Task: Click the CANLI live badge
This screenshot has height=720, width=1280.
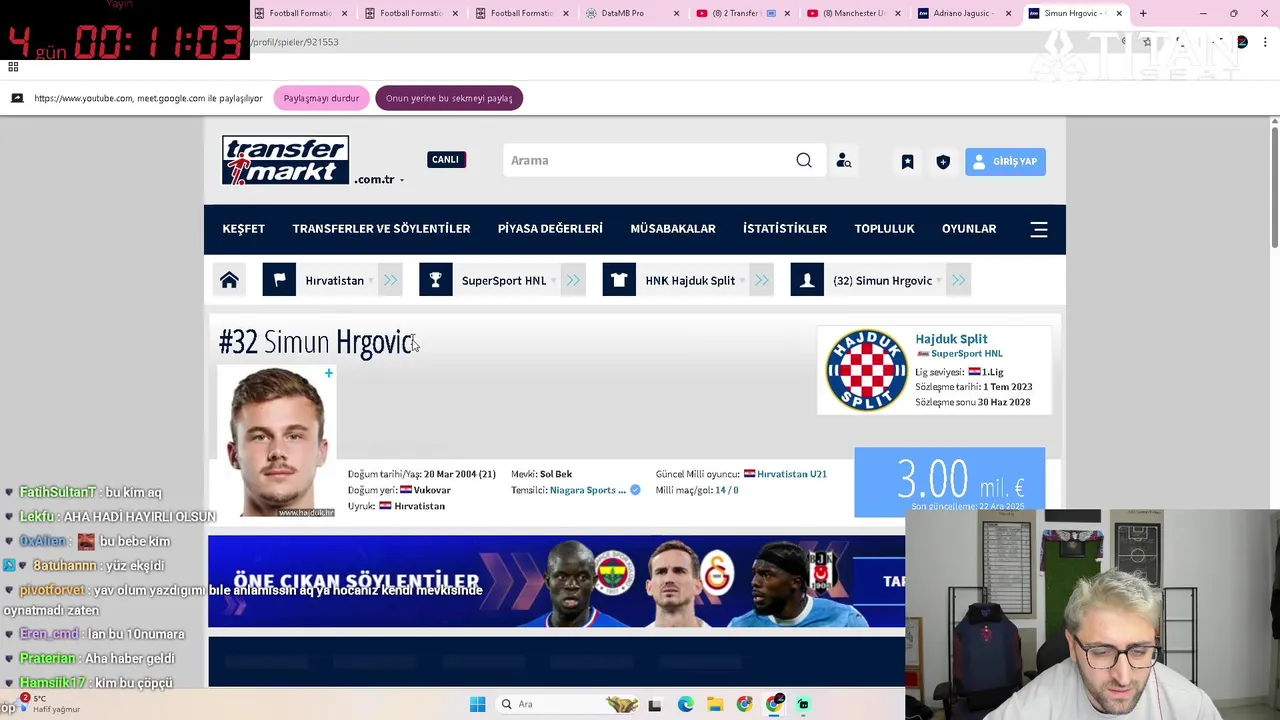Action: coord(446,159)
